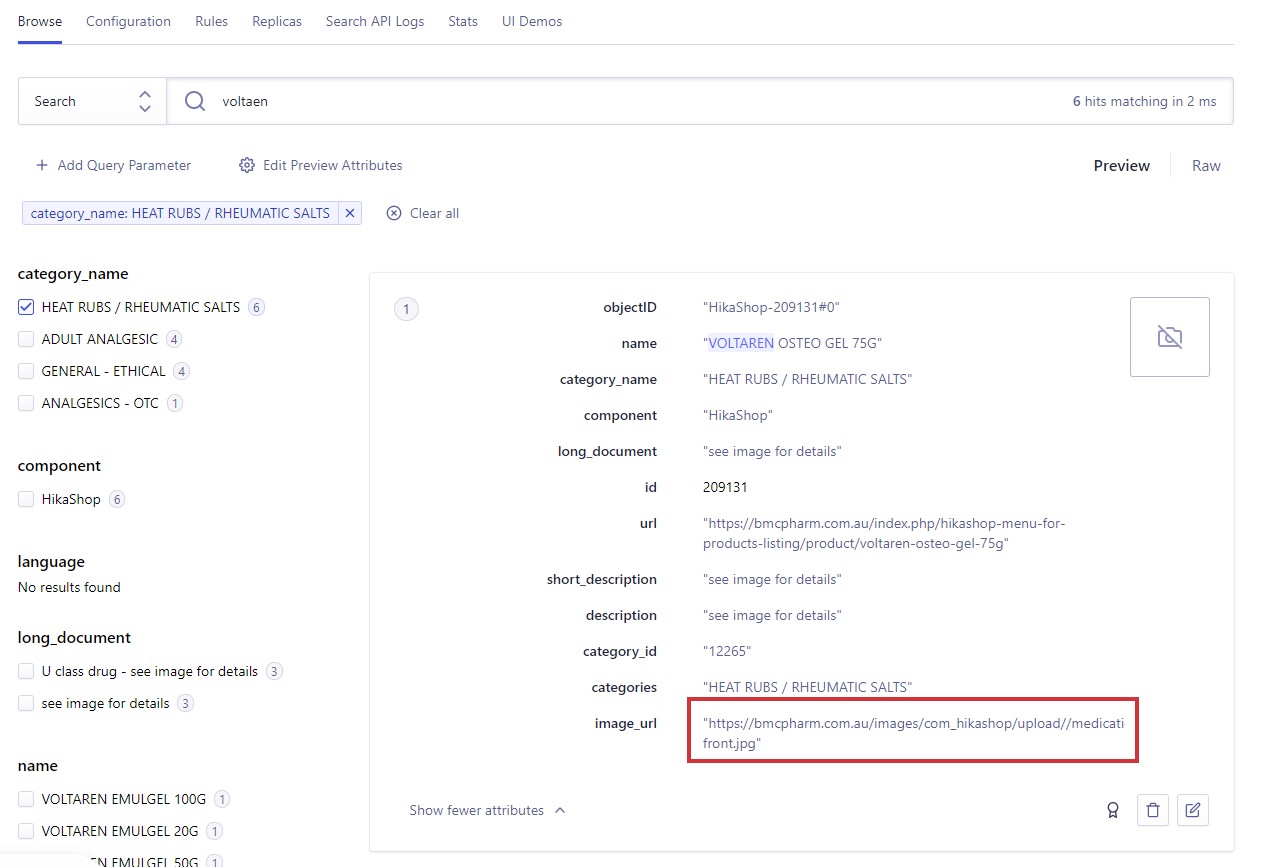This screenshot has width=1264, height=867.
Task: Collapse with Show fewer attributes
Action: 487,810
